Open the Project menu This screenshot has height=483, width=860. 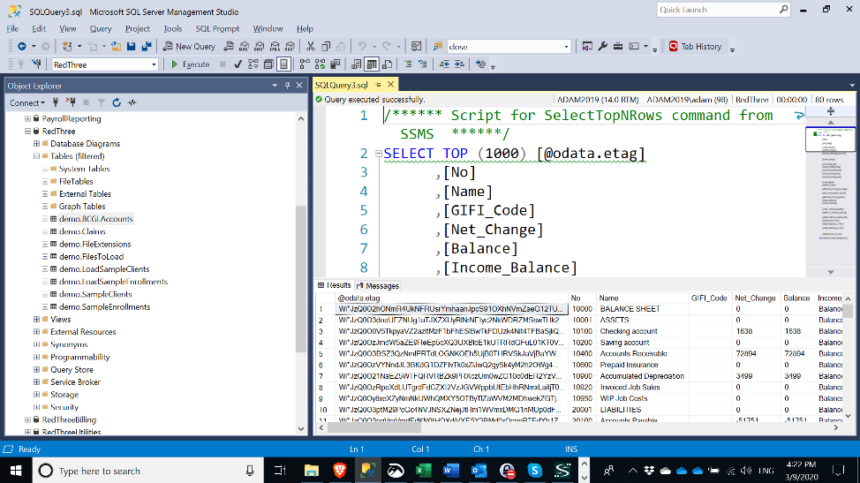coord(137,29)
